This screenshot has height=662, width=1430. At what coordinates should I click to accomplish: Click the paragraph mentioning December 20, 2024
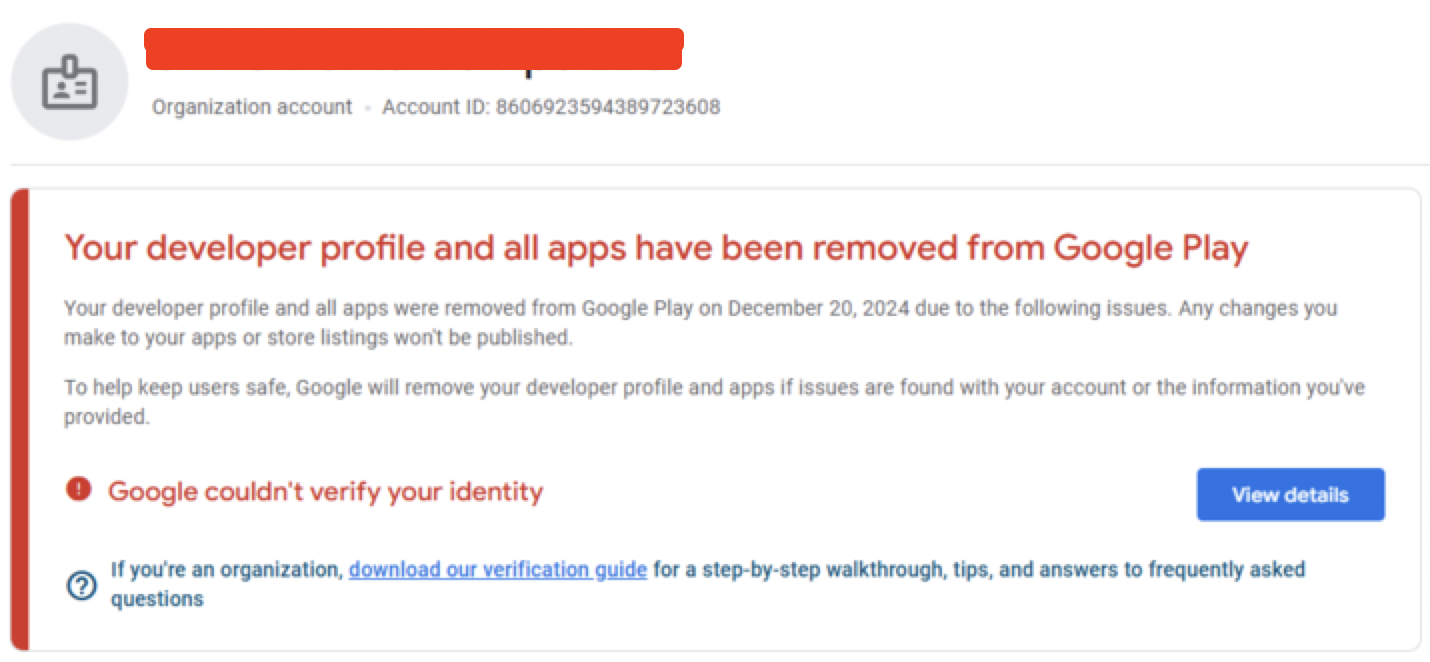700,323
